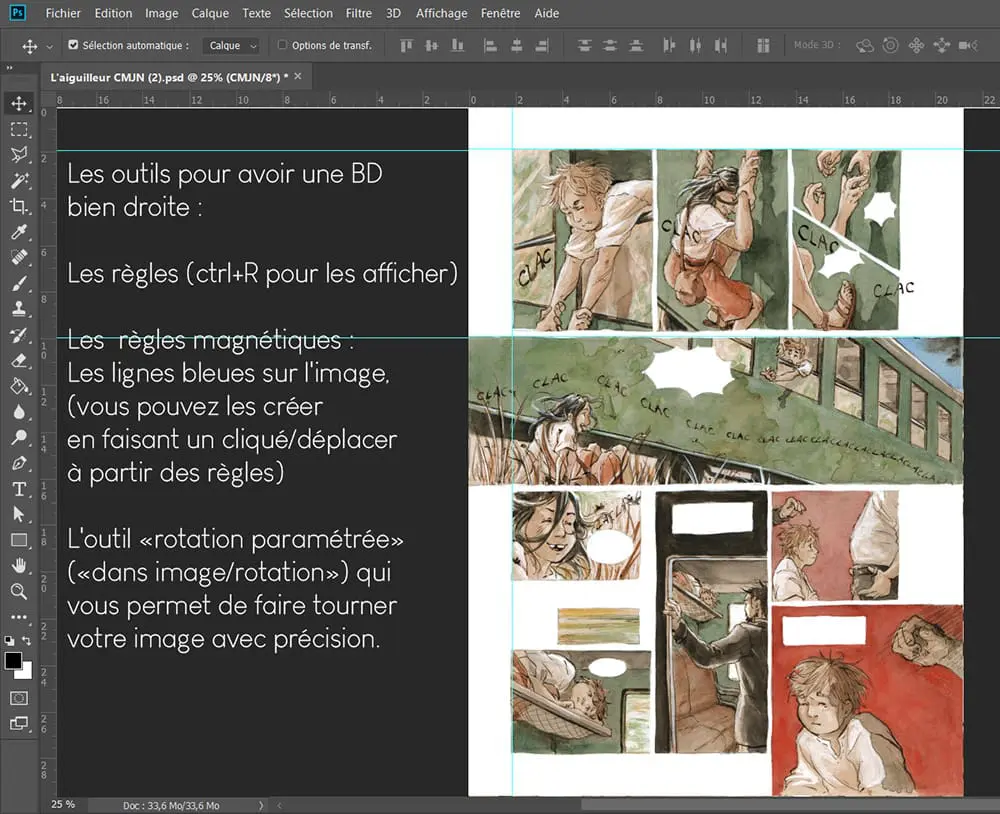Select the Blur tool
Viewport: 1000px width, 814px height.
pos(18,411)
